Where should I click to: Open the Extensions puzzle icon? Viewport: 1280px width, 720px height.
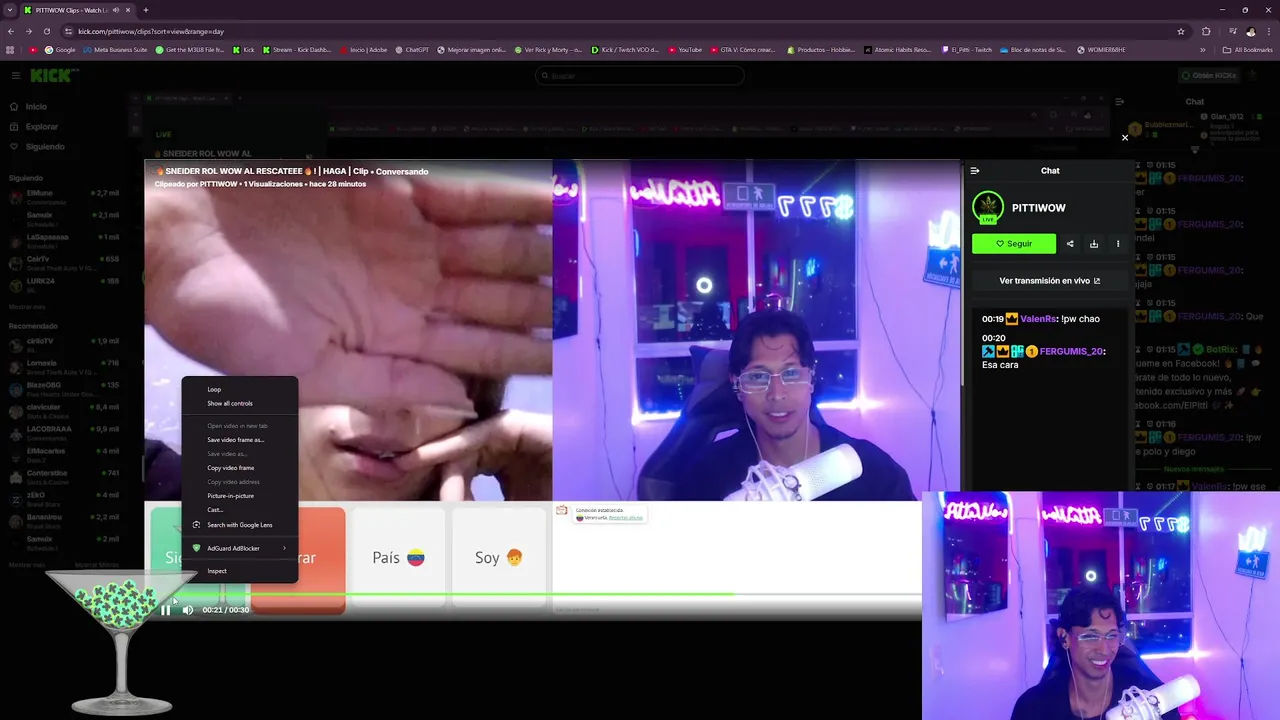click(x=1206, y=31)
